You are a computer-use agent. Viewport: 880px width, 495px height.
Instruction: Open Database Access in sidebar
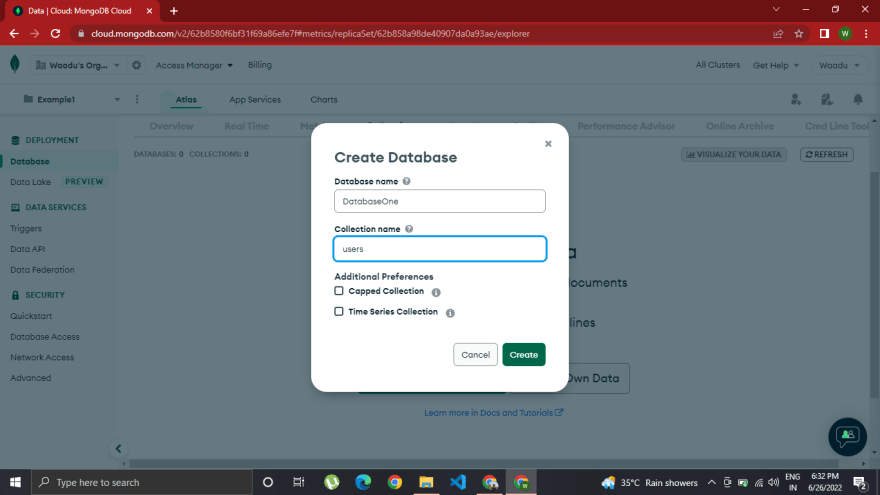(x=45, y=337)
